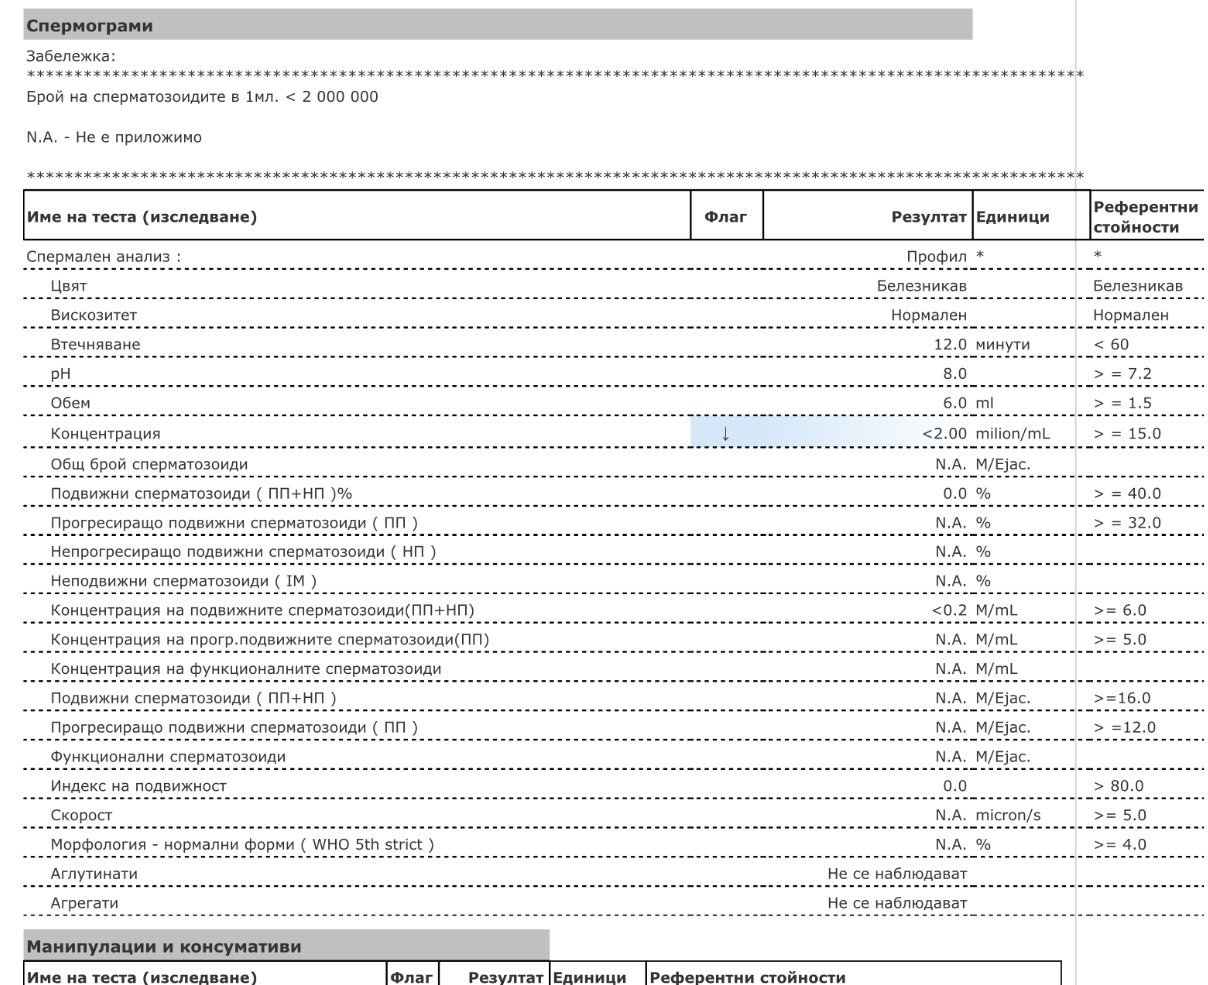Click the Референтни стойности header in the top table
1208x985 pixels.
(1145, 217)
